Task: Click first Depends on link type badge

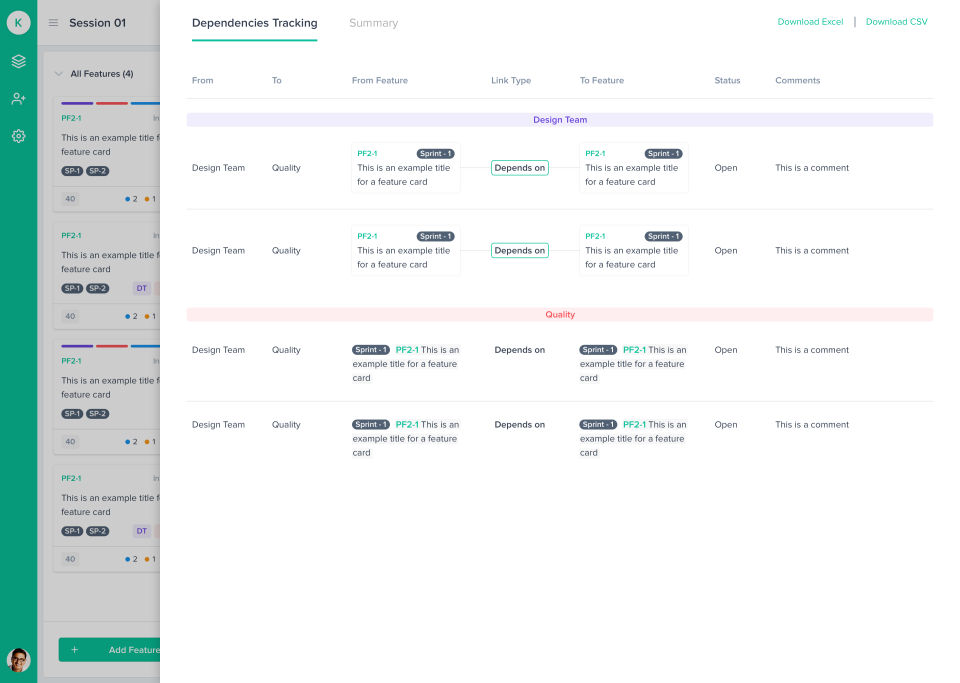Action: pos(520,168)
